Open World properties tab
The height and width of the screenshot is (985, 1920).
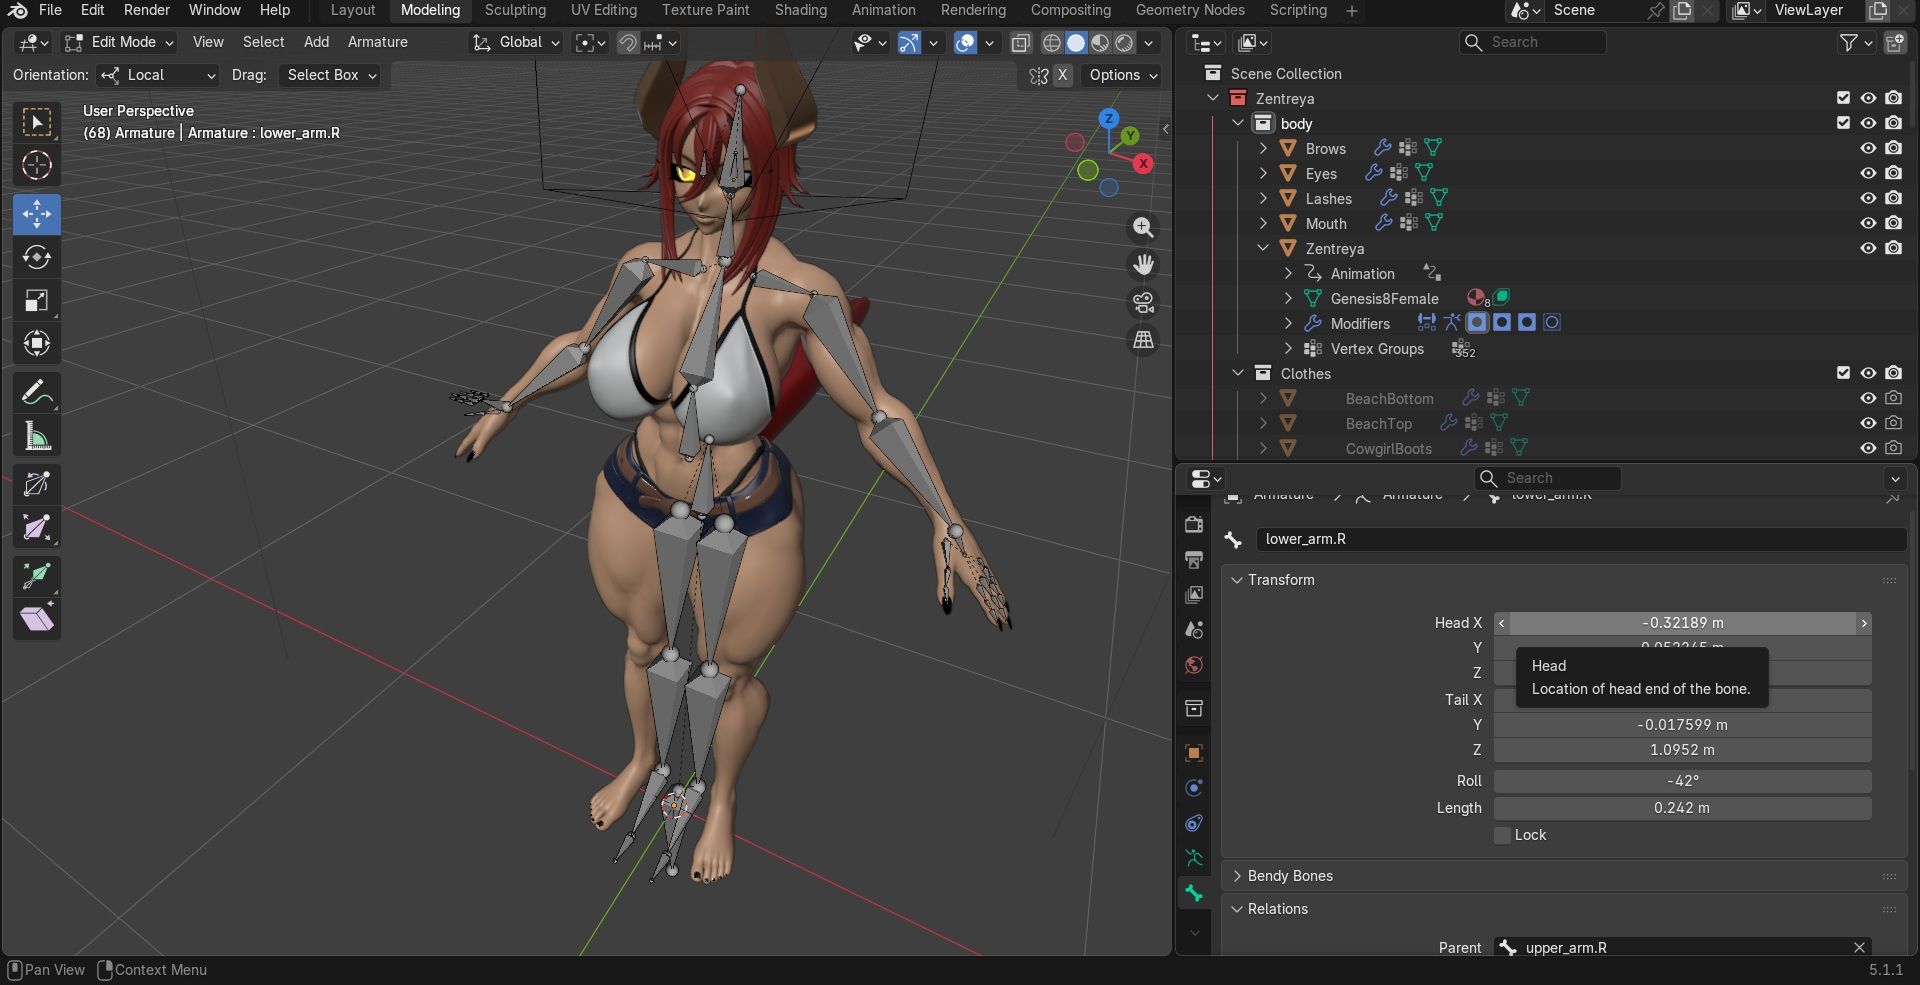tap(1194, 666)
